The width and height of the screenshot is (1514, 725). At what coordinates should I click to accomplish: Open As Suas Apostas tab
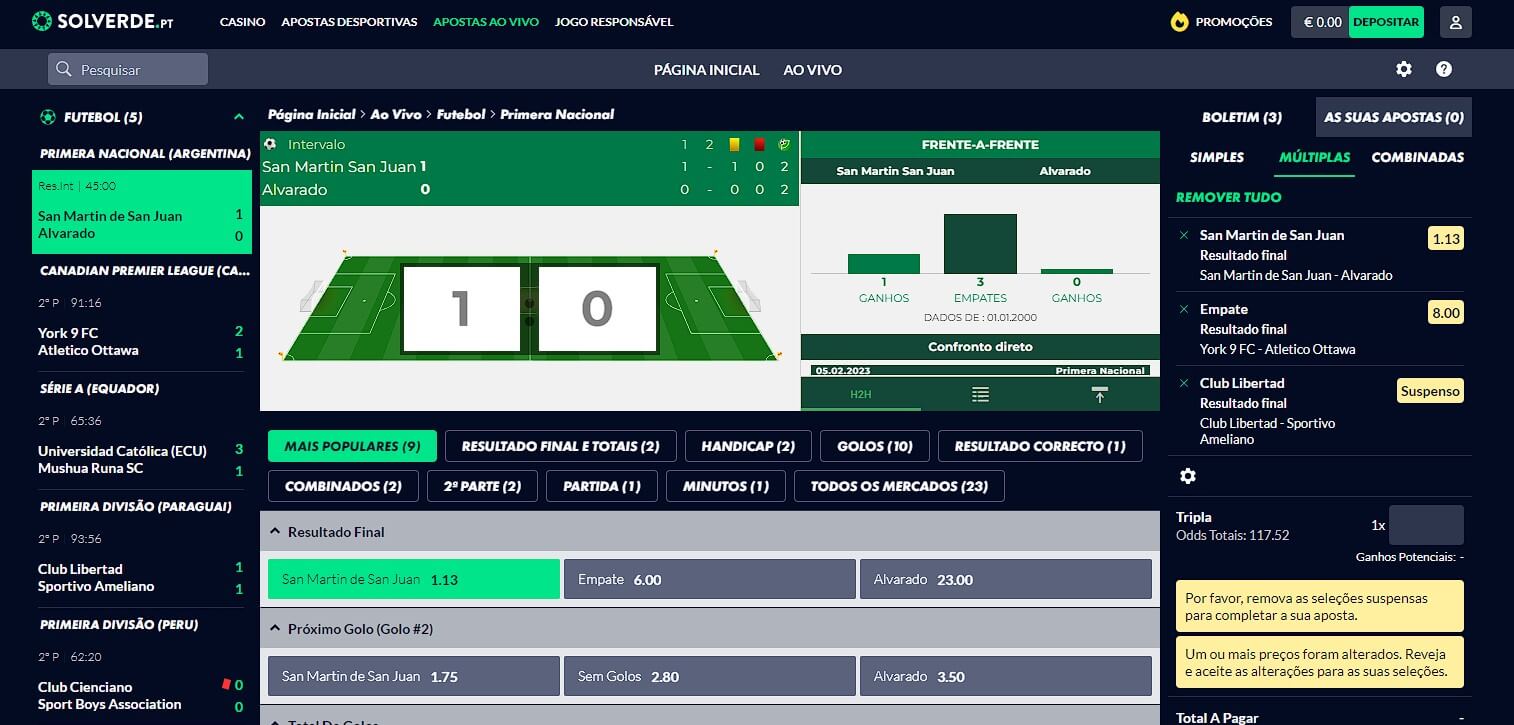[x=1394, y=117]
